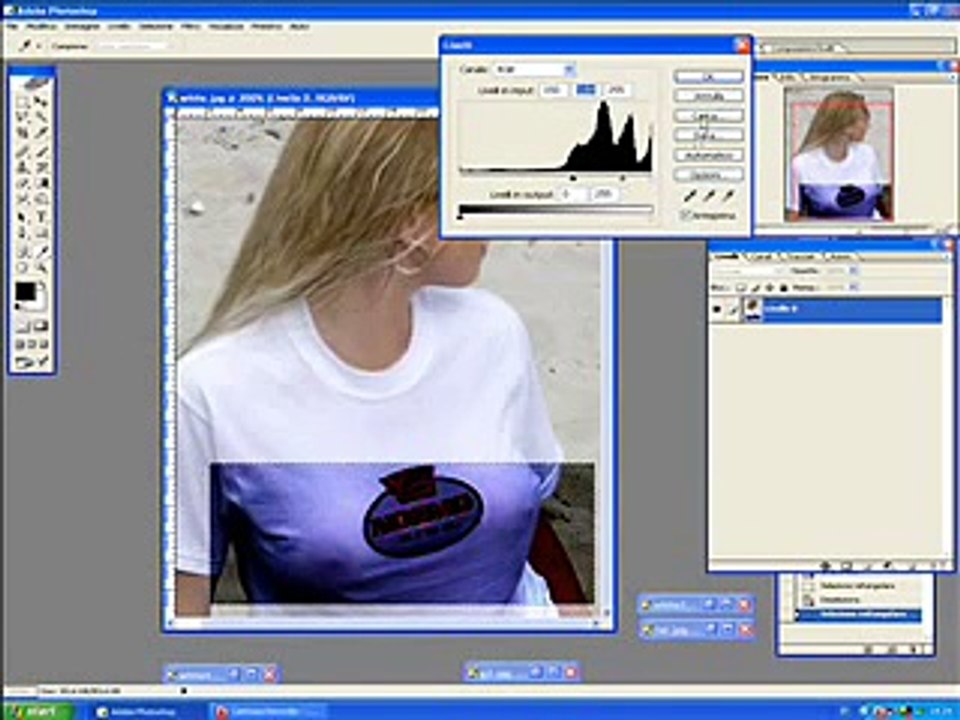Click the Livello 0 layer thumbnail

[x=752, y=309]
